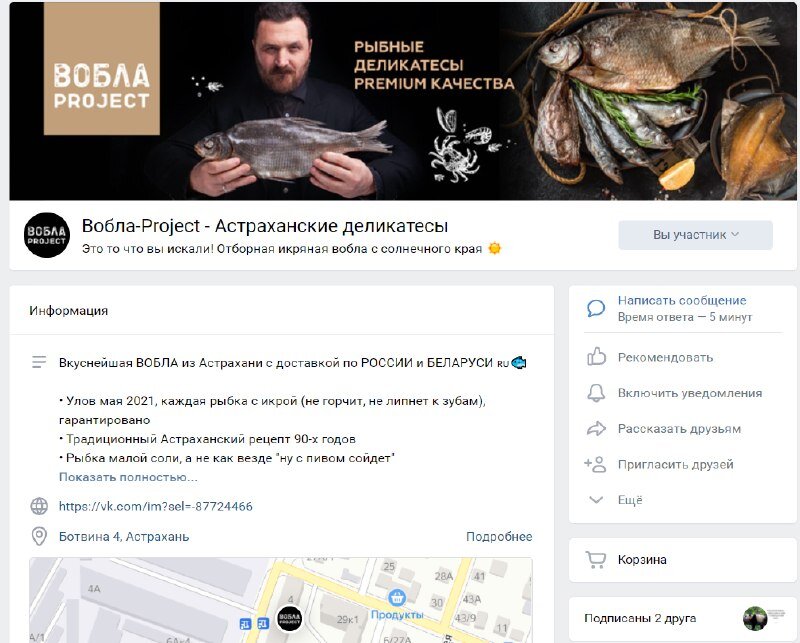Click the location pin icon
Viewport: 800px width, 643px height.
tap(39, 536)
